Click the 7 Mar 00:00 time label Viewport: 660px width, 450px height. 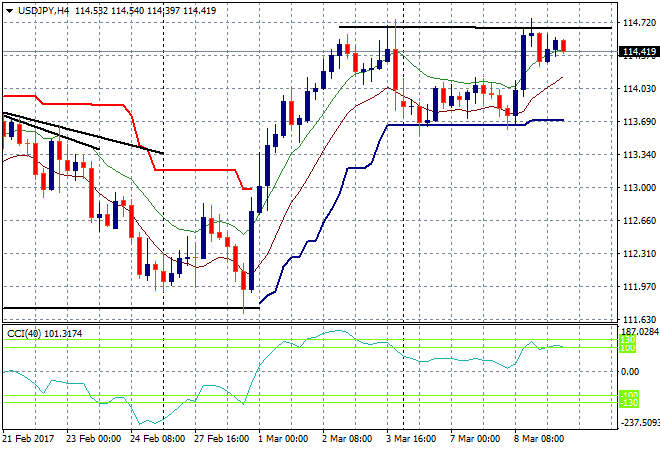475,439
